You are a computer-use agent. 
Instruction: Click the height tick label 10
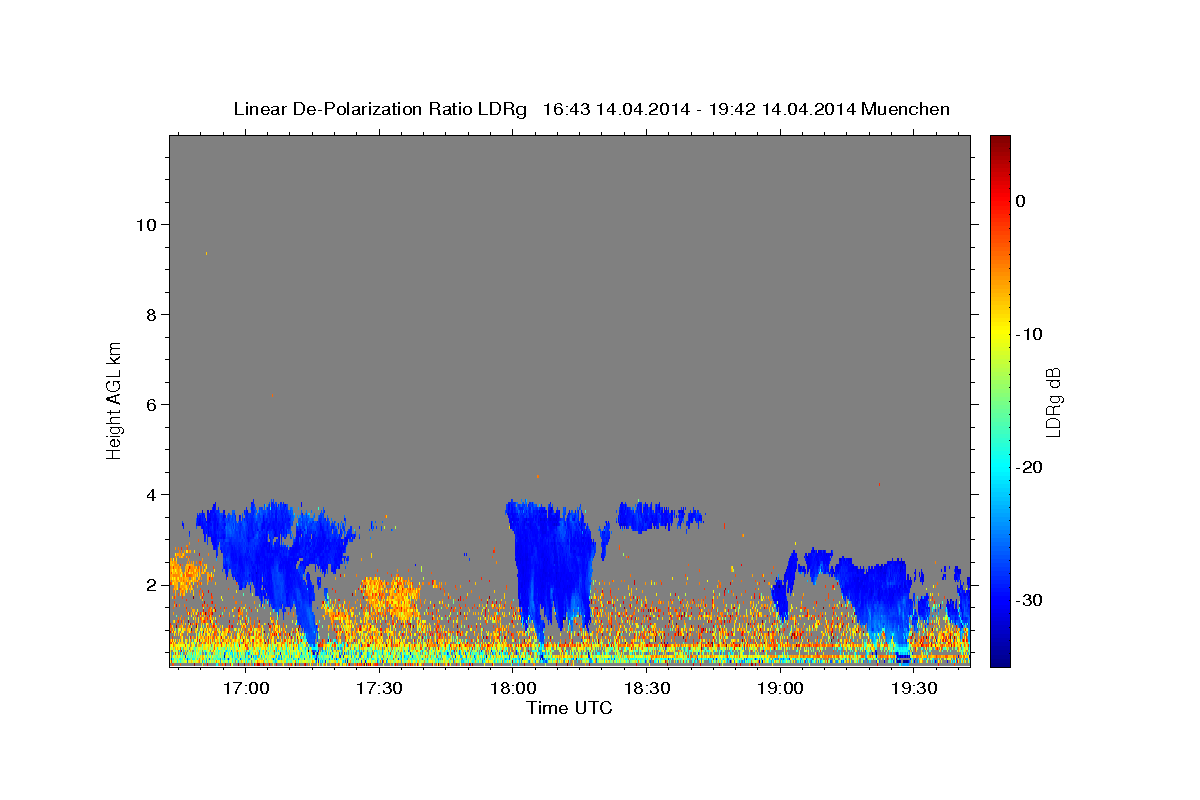click(x=146, y=224)
